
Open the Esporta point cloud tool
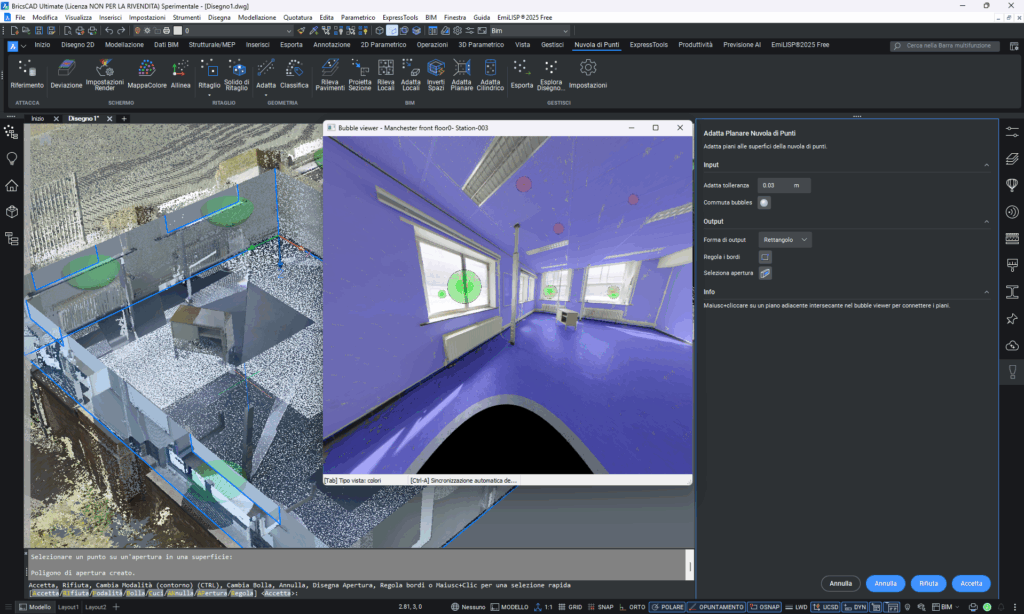[521, 74]
